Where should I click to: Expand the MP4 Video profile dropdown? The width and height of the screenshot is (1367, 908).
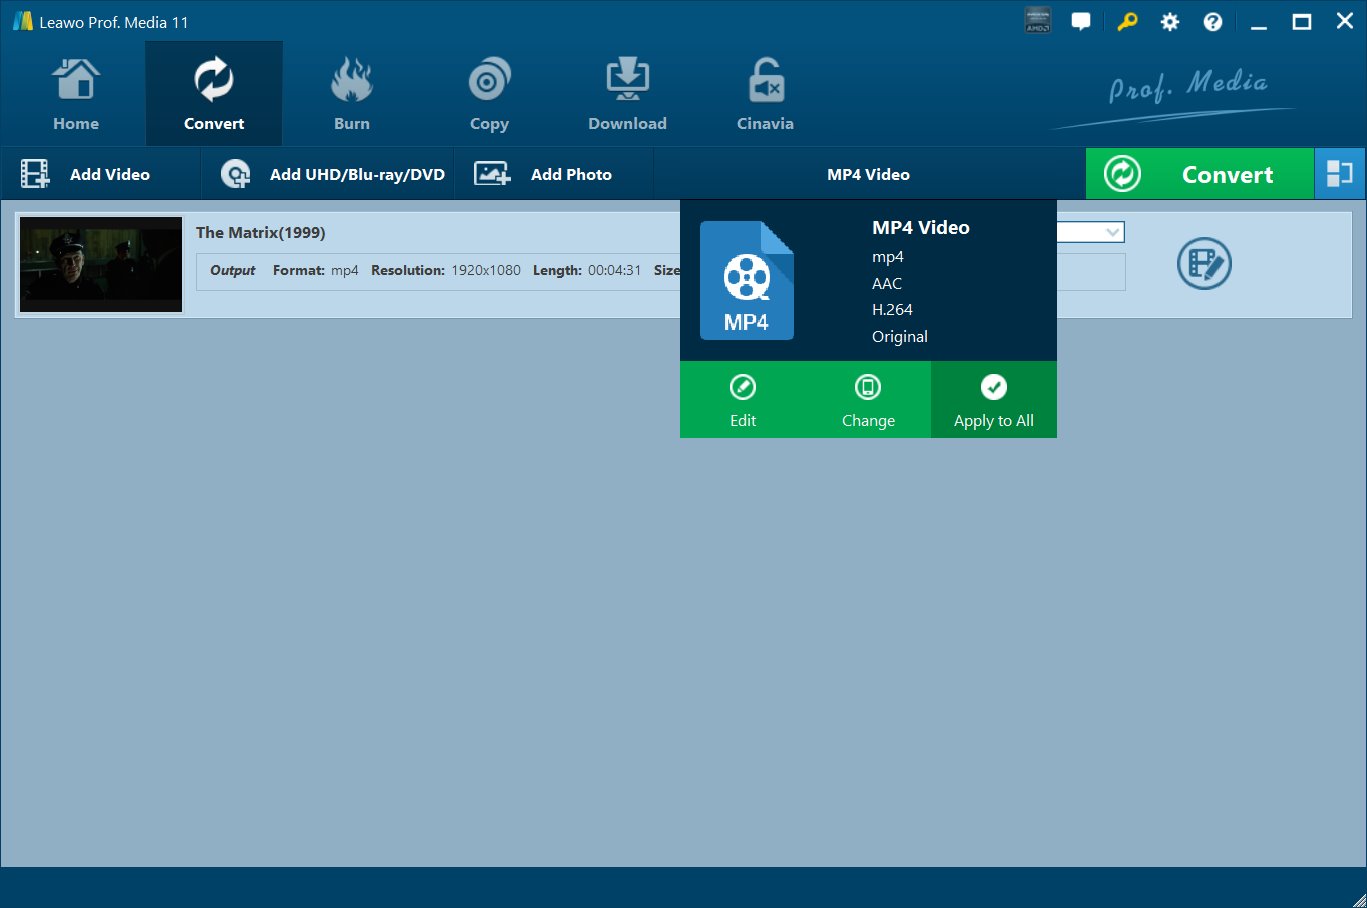coord(868,174)
